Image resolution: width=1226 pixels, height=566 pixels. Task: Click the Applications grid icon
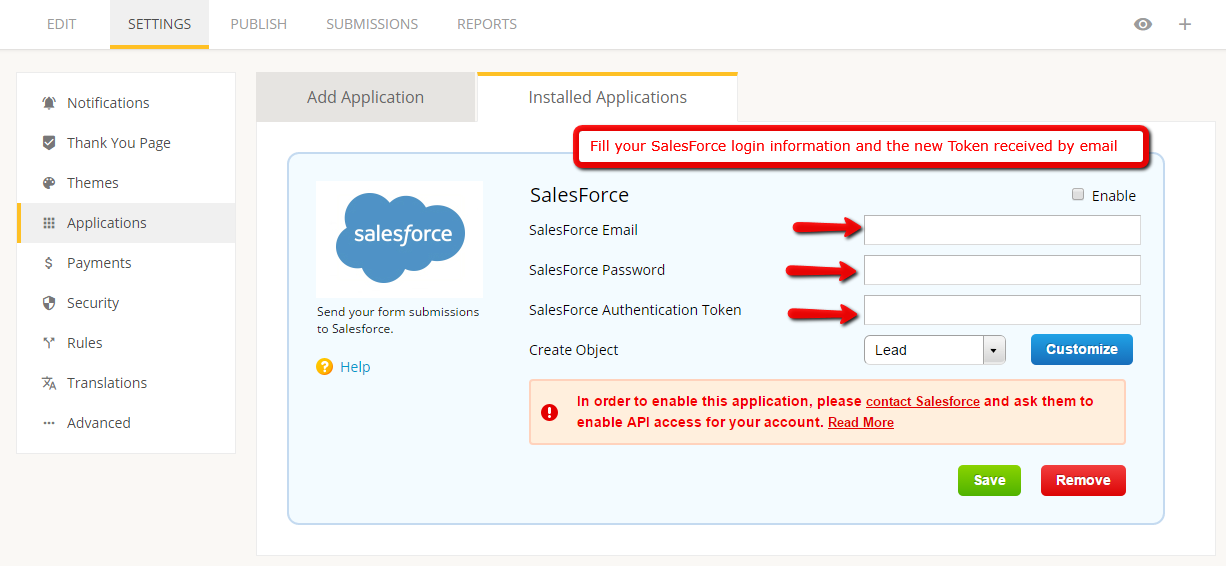(x=49, y=223)
